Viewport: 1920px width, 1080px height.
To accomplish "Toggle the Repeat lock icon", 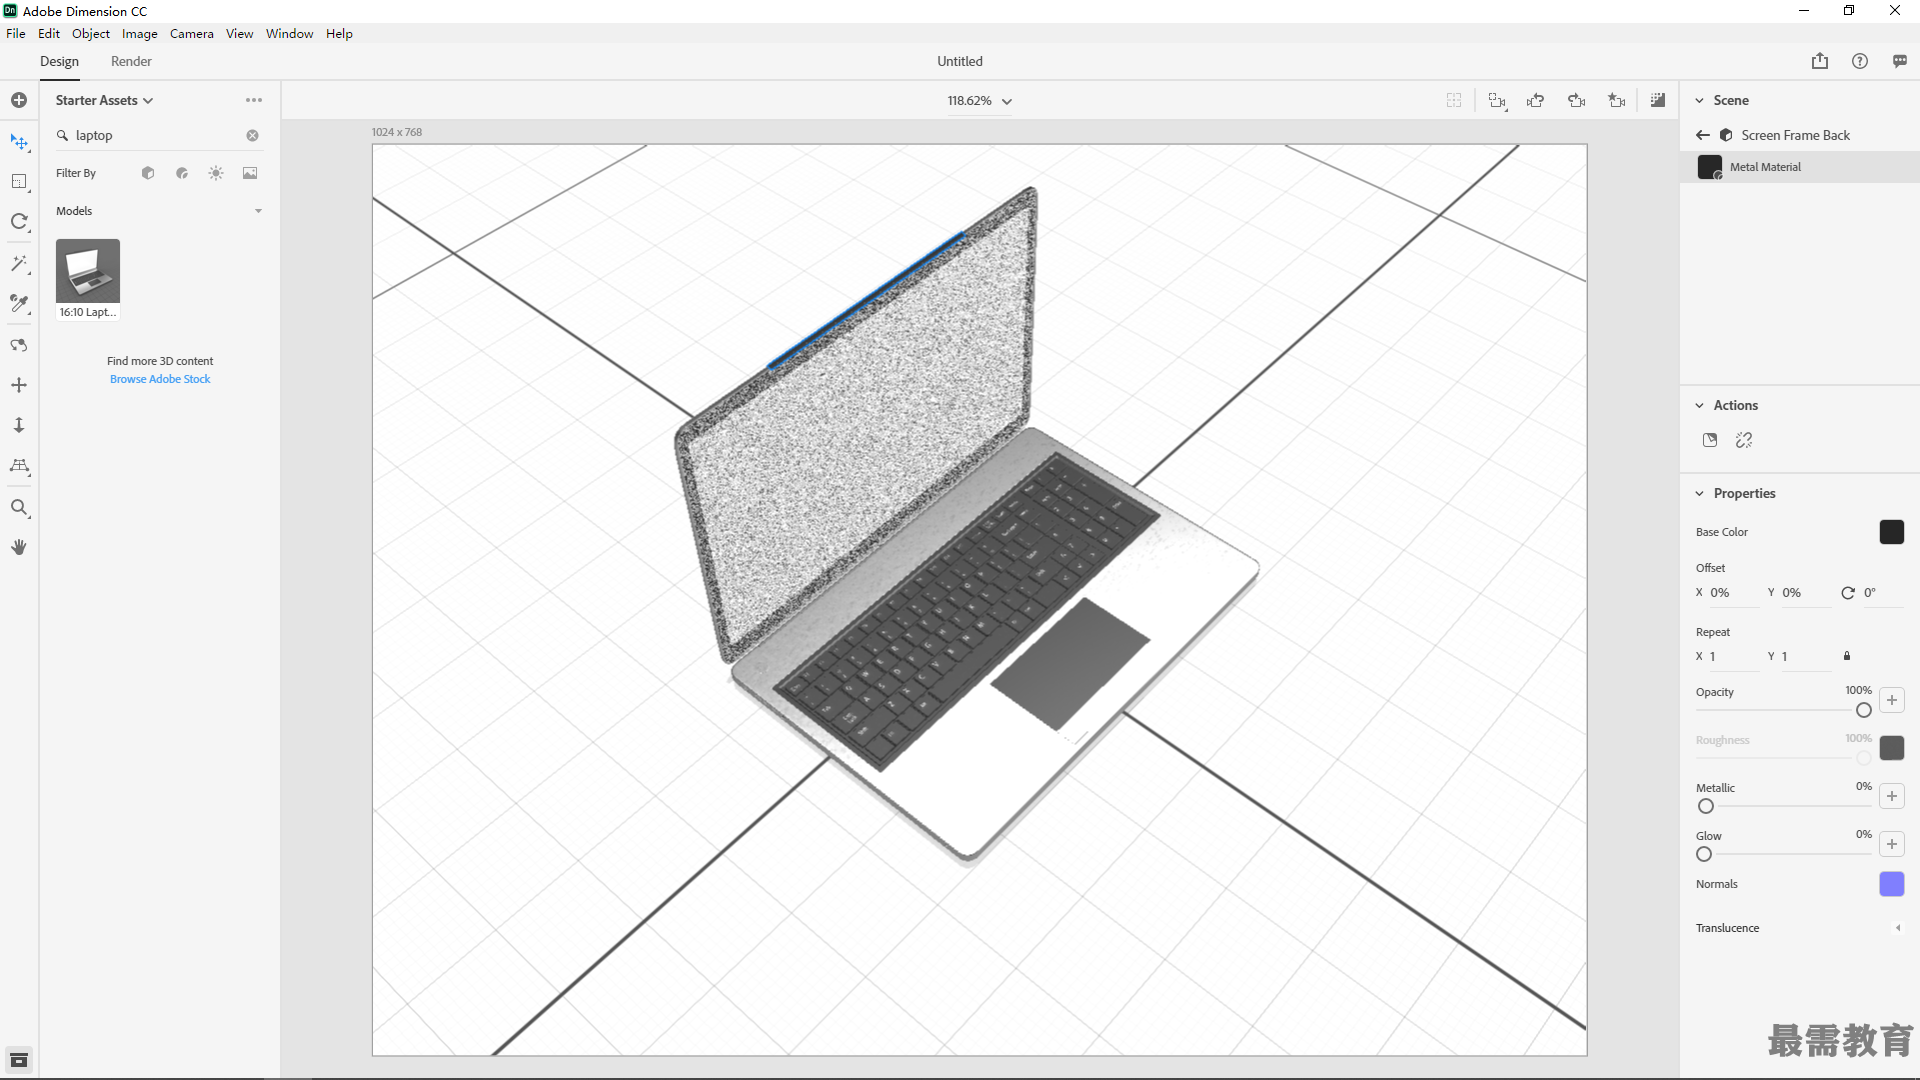I will click(1847, 656).
